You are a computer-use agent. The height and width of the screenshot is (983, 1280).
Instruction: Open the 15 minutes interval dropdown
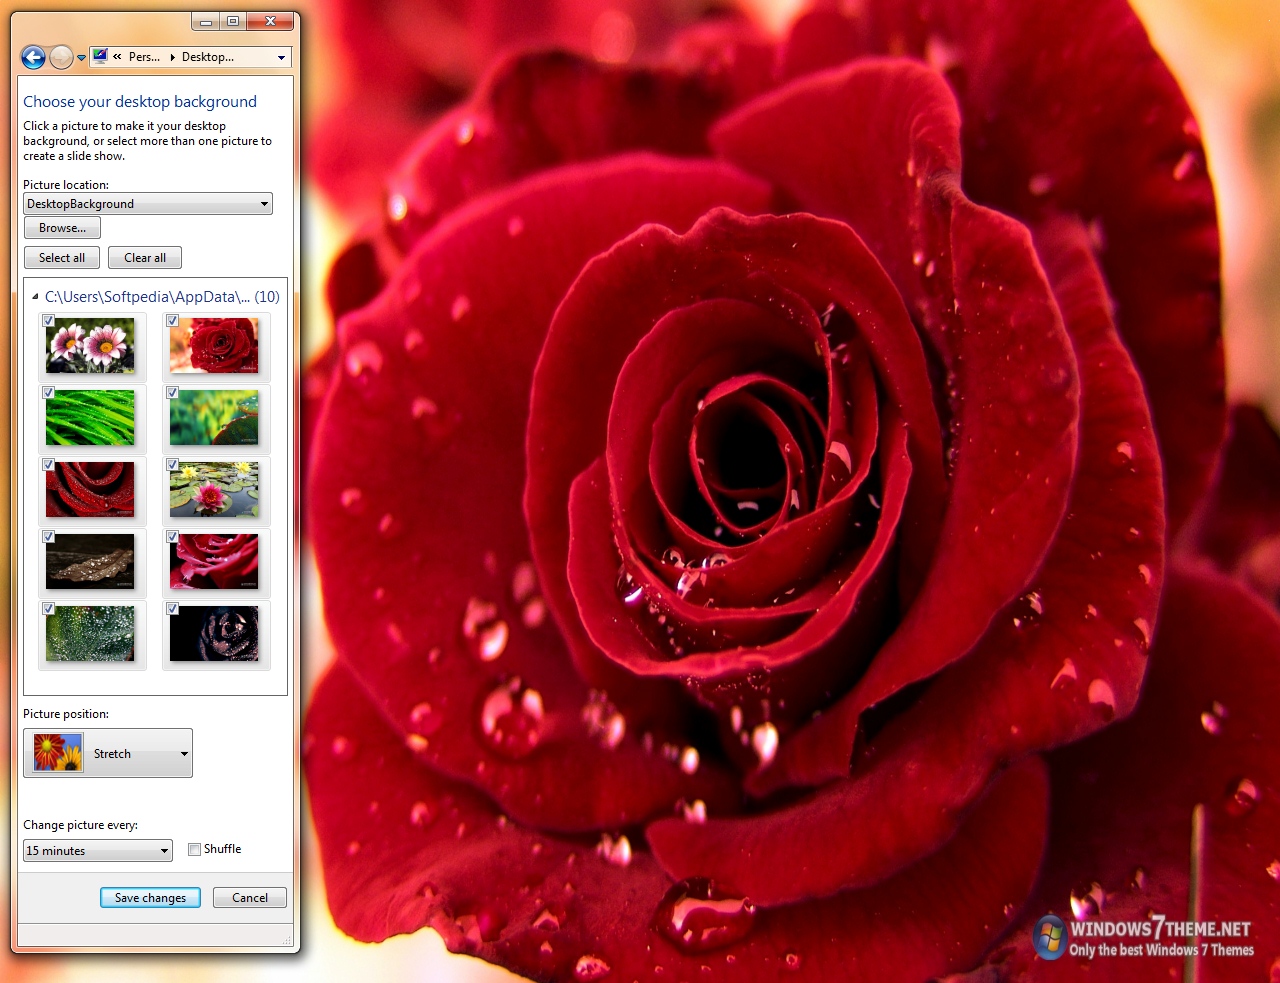pos(98,851)
